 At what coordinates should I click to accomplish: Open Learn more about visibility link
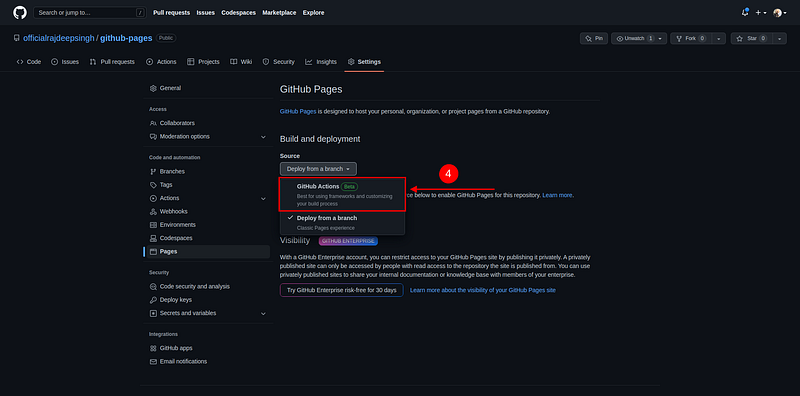tap(483, 290)
